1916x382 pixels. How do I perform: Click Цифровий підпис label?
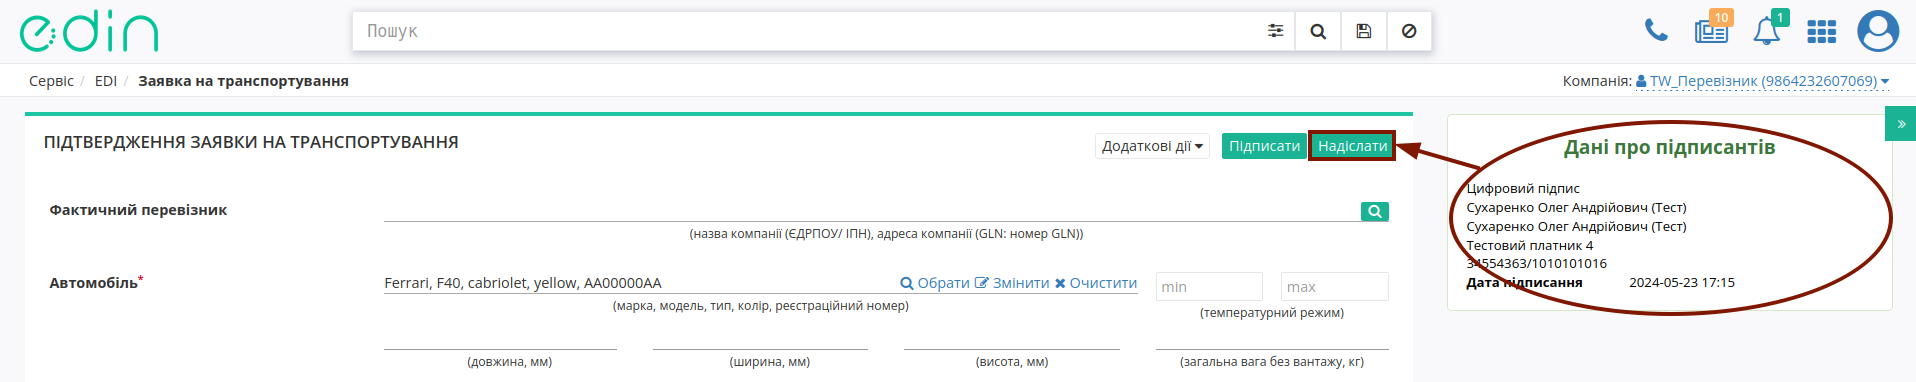coord(1523,188)
